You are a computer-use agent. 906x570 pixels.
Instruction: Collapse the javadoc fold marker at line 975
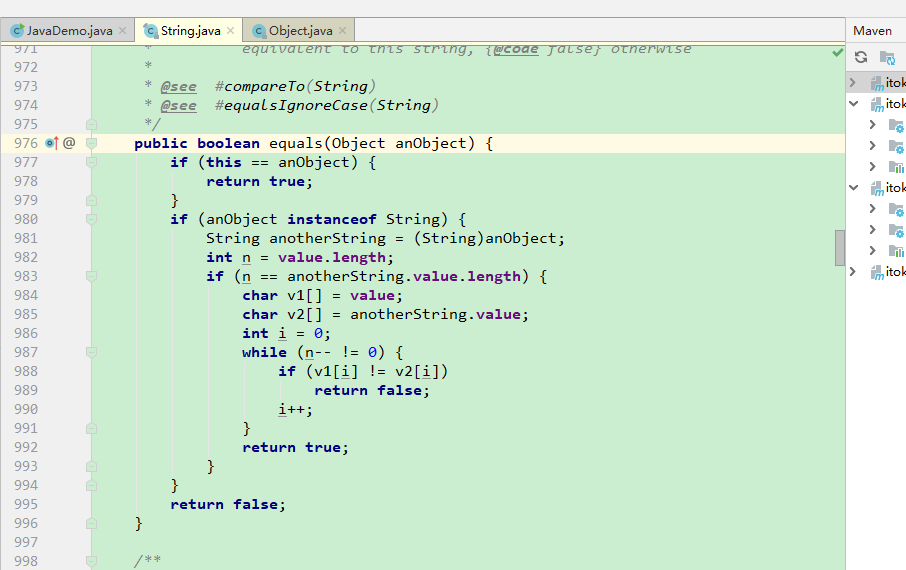(91, 124)
